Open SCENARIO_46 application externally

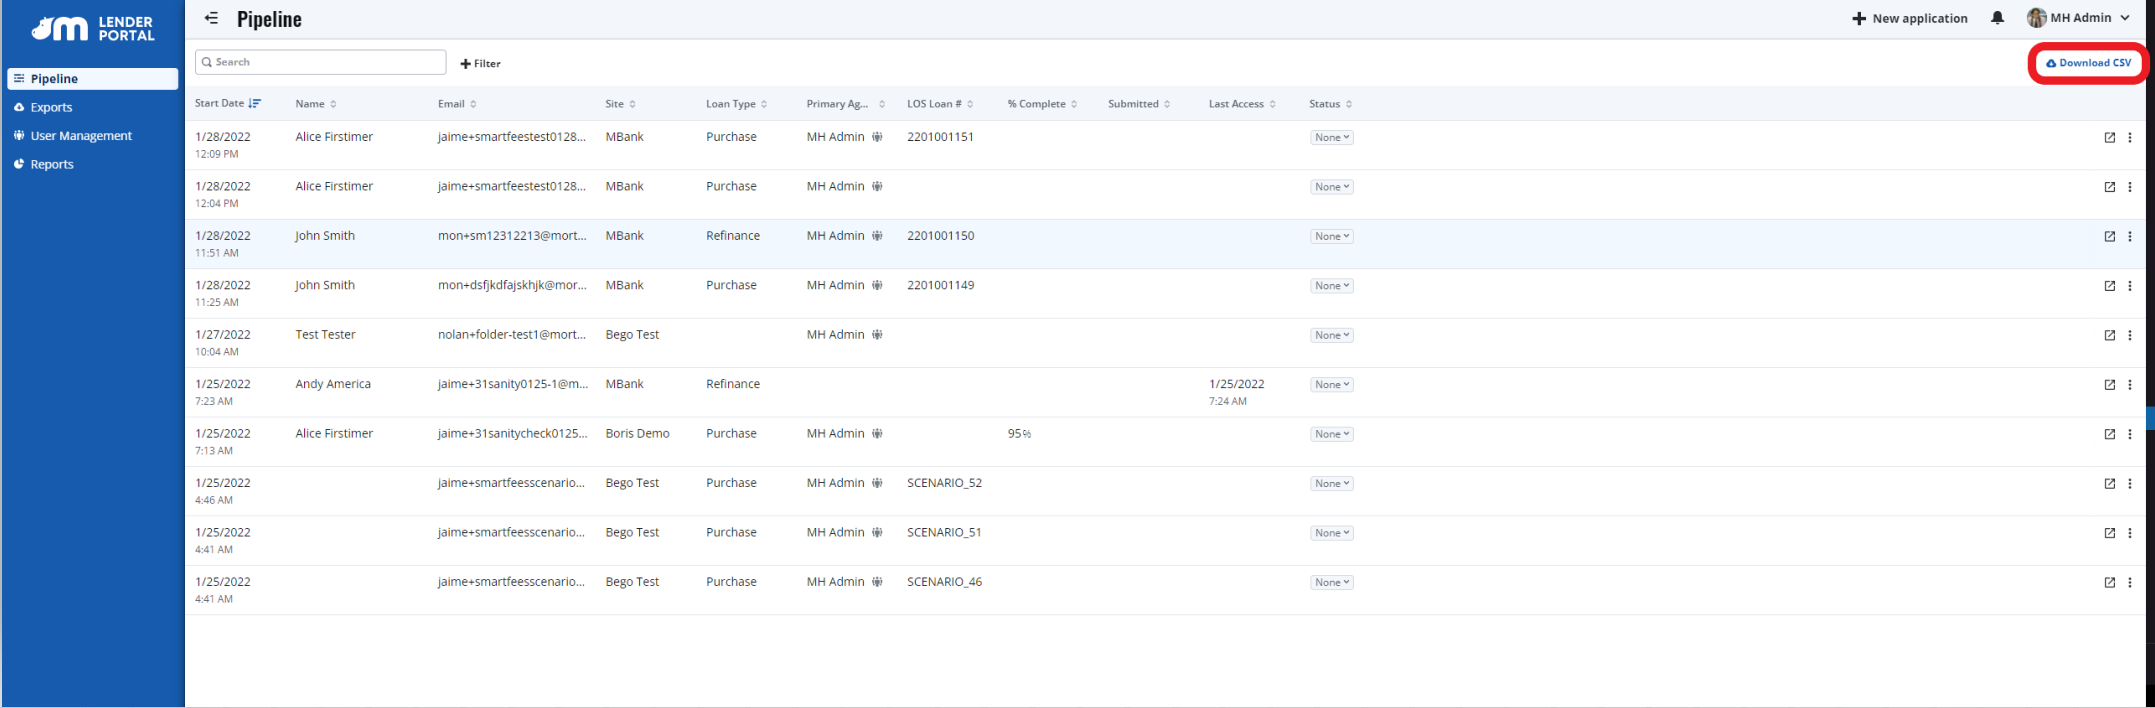pyautogui.click(x=2110, y=583)
